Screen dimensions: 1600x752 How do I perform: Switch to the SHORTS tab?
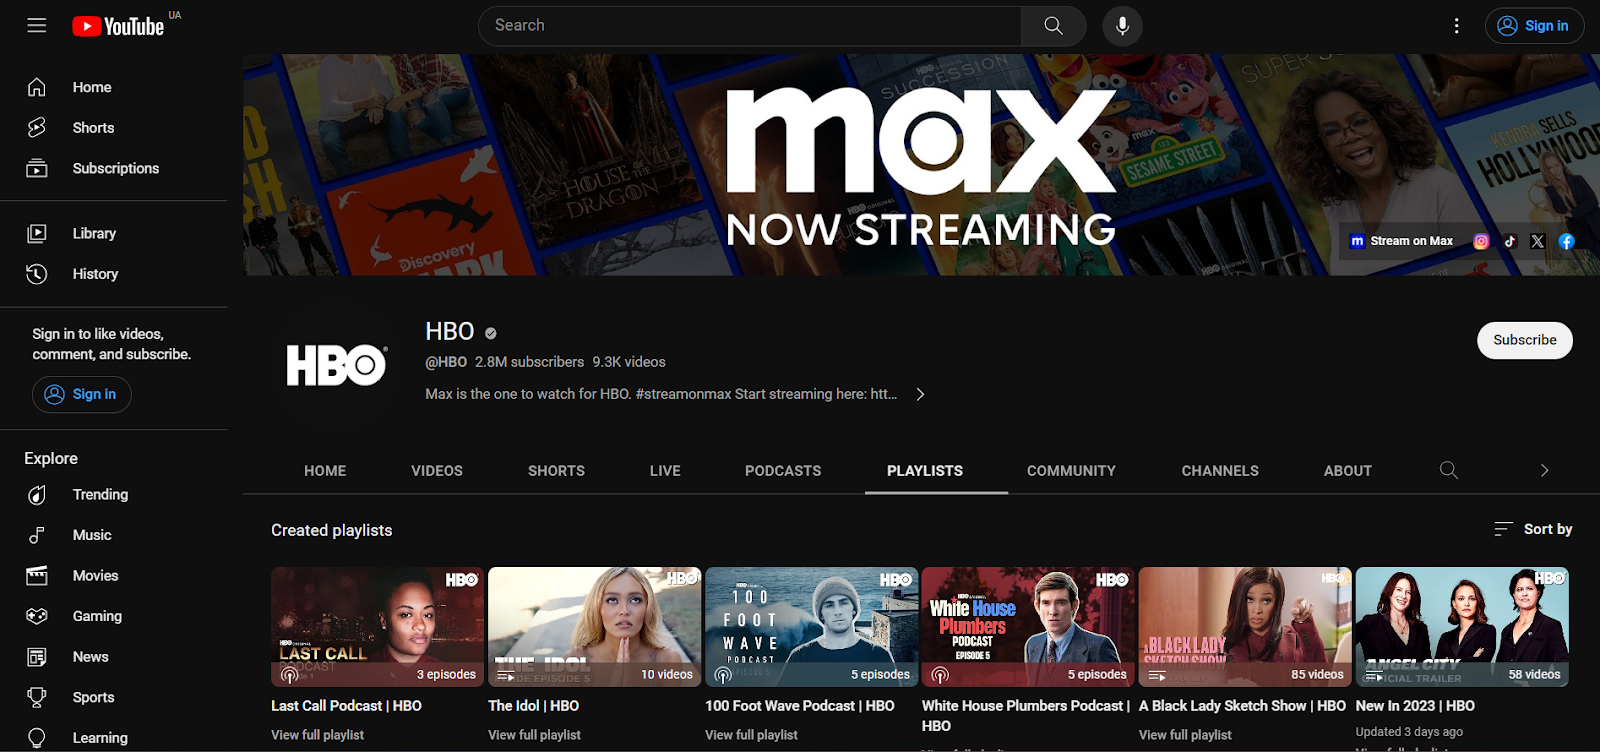556,470
